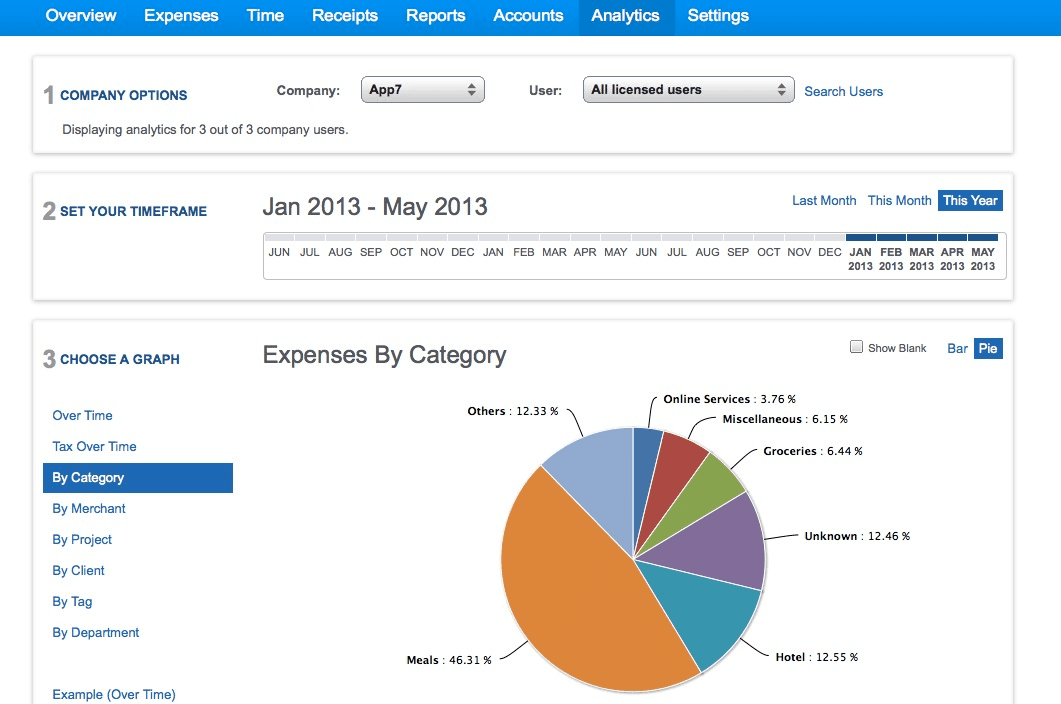Switch chart to Bar view
This screenshot has width=1061, height=704.
click(x=957, y=349)
